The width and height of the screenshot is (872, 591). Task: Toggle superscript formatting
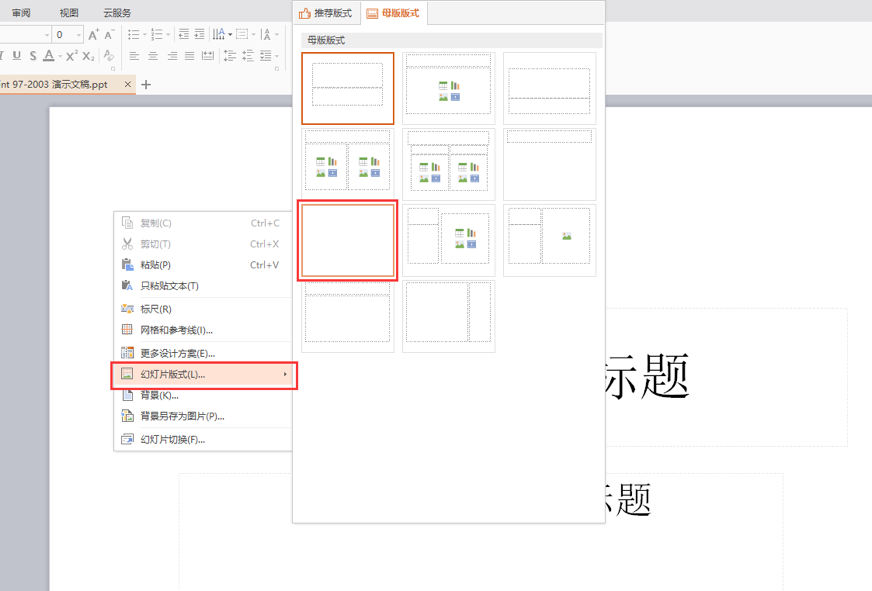(x=72, y=56)
